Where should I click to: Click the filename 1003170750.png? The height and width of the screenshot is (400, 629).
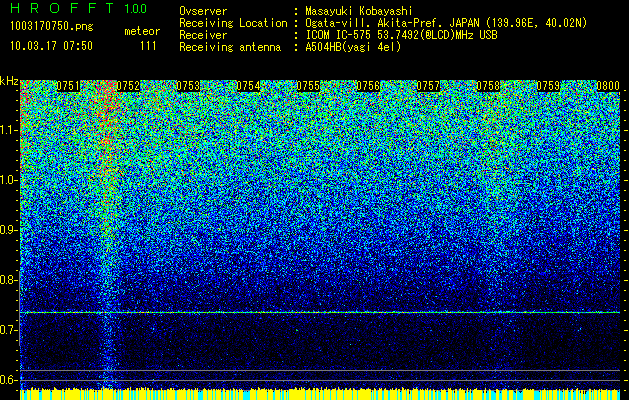click(x=52, y=26)
